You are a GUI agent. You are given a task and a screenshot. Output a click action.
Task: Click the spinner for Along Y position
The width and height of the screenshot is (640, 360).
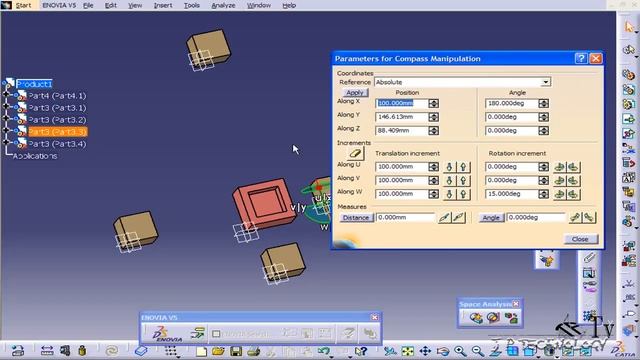click(433, 117)
